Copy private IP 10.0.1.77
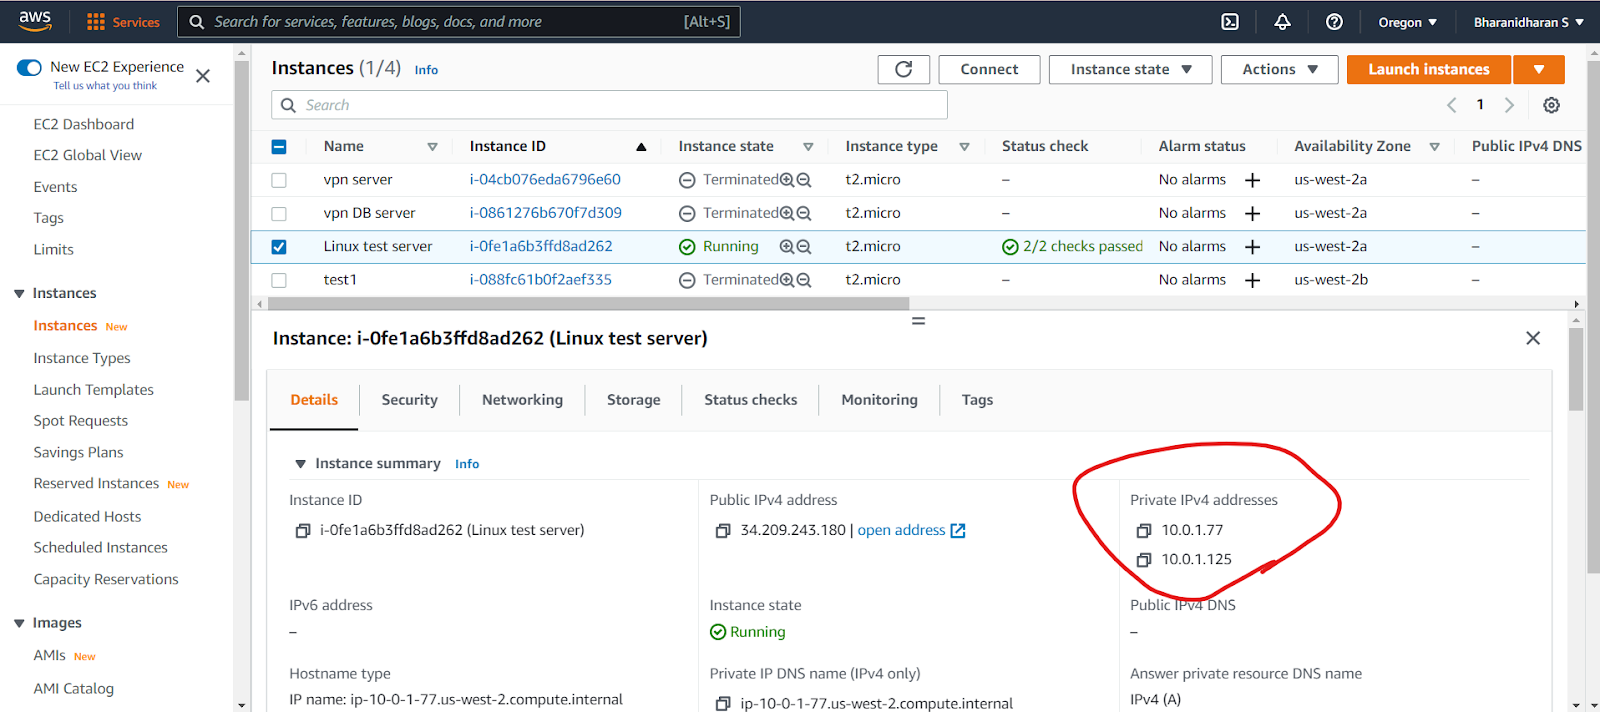Viewport: 1600px width, 712px height. click(x=1144, y=531)
